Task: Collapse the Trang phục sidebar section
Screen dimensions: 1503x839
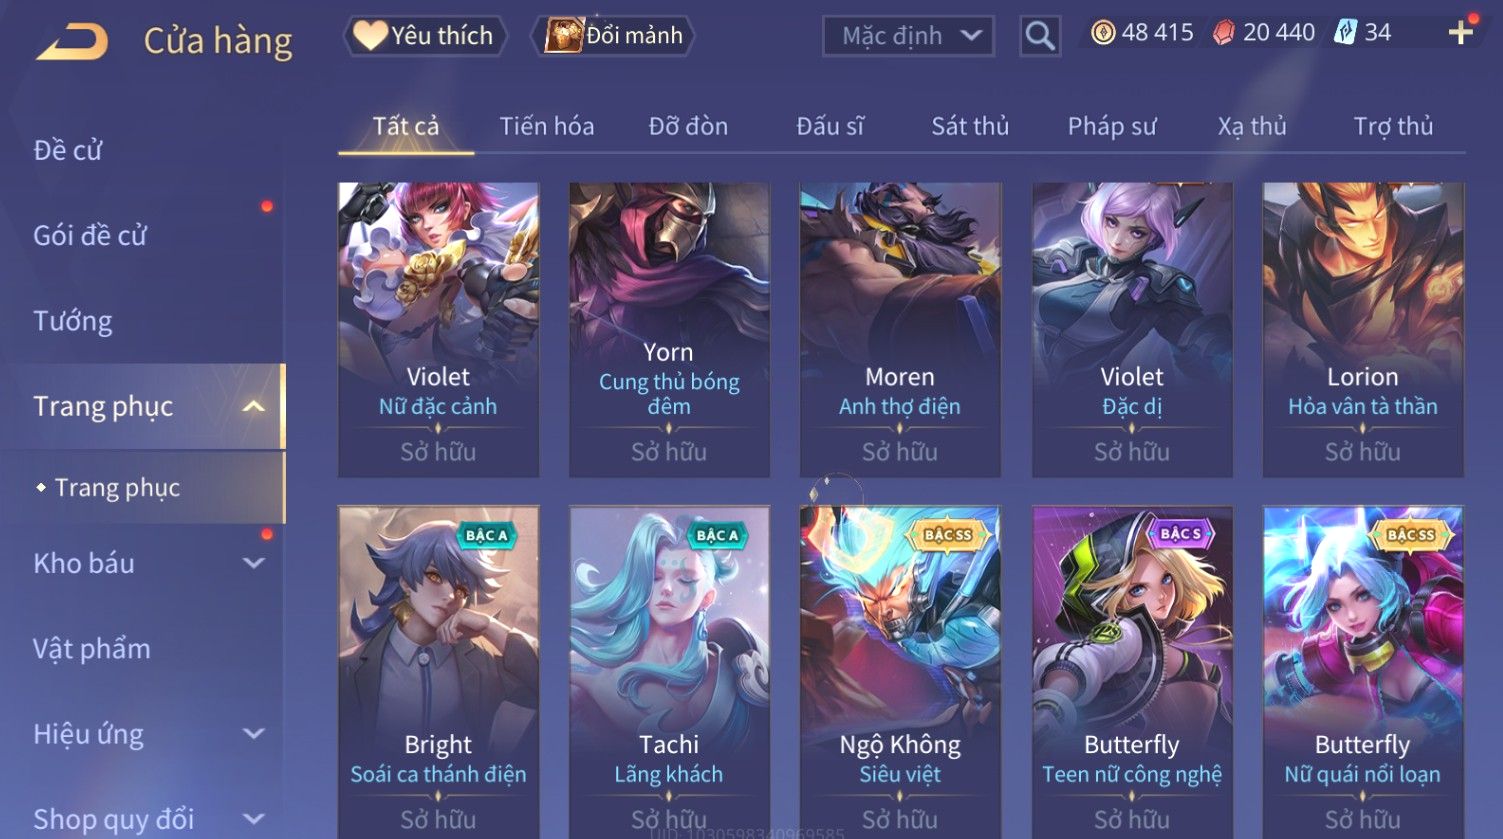Action: 254,406
